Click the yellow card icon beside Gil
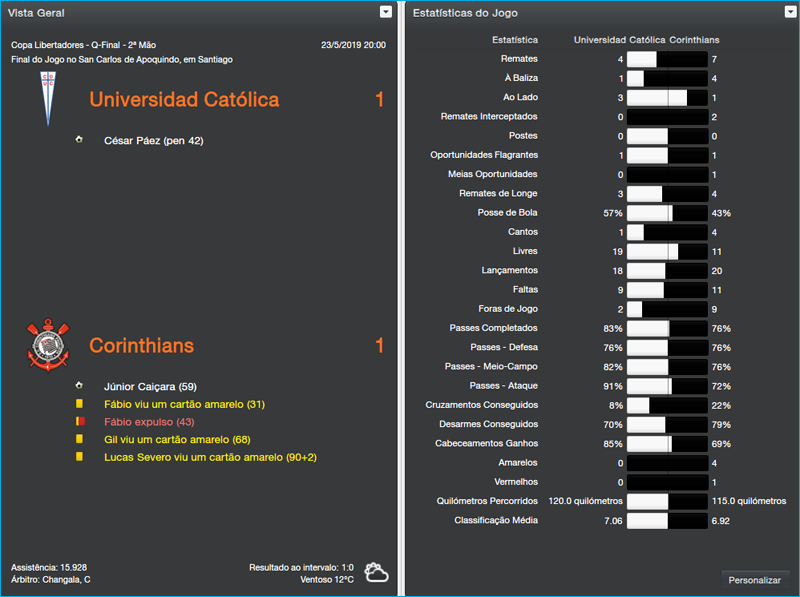Viewport: 800px width, 597px height. pos(80,440)
